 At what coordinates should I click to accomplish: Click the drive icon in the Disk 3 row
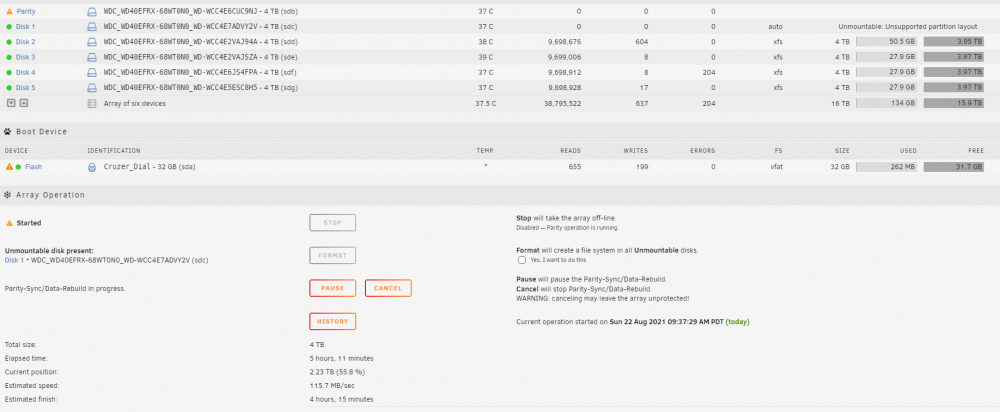point(92,57)
